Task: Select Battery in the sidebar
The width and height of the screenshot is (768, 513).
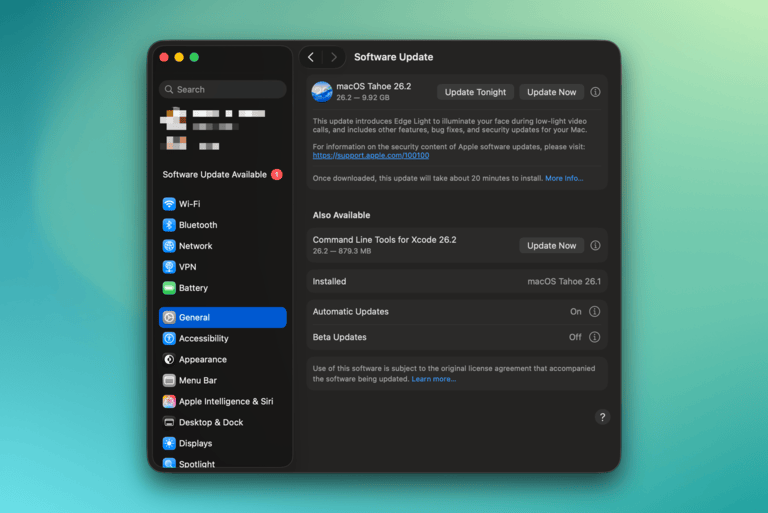Action: coord(223,288)
